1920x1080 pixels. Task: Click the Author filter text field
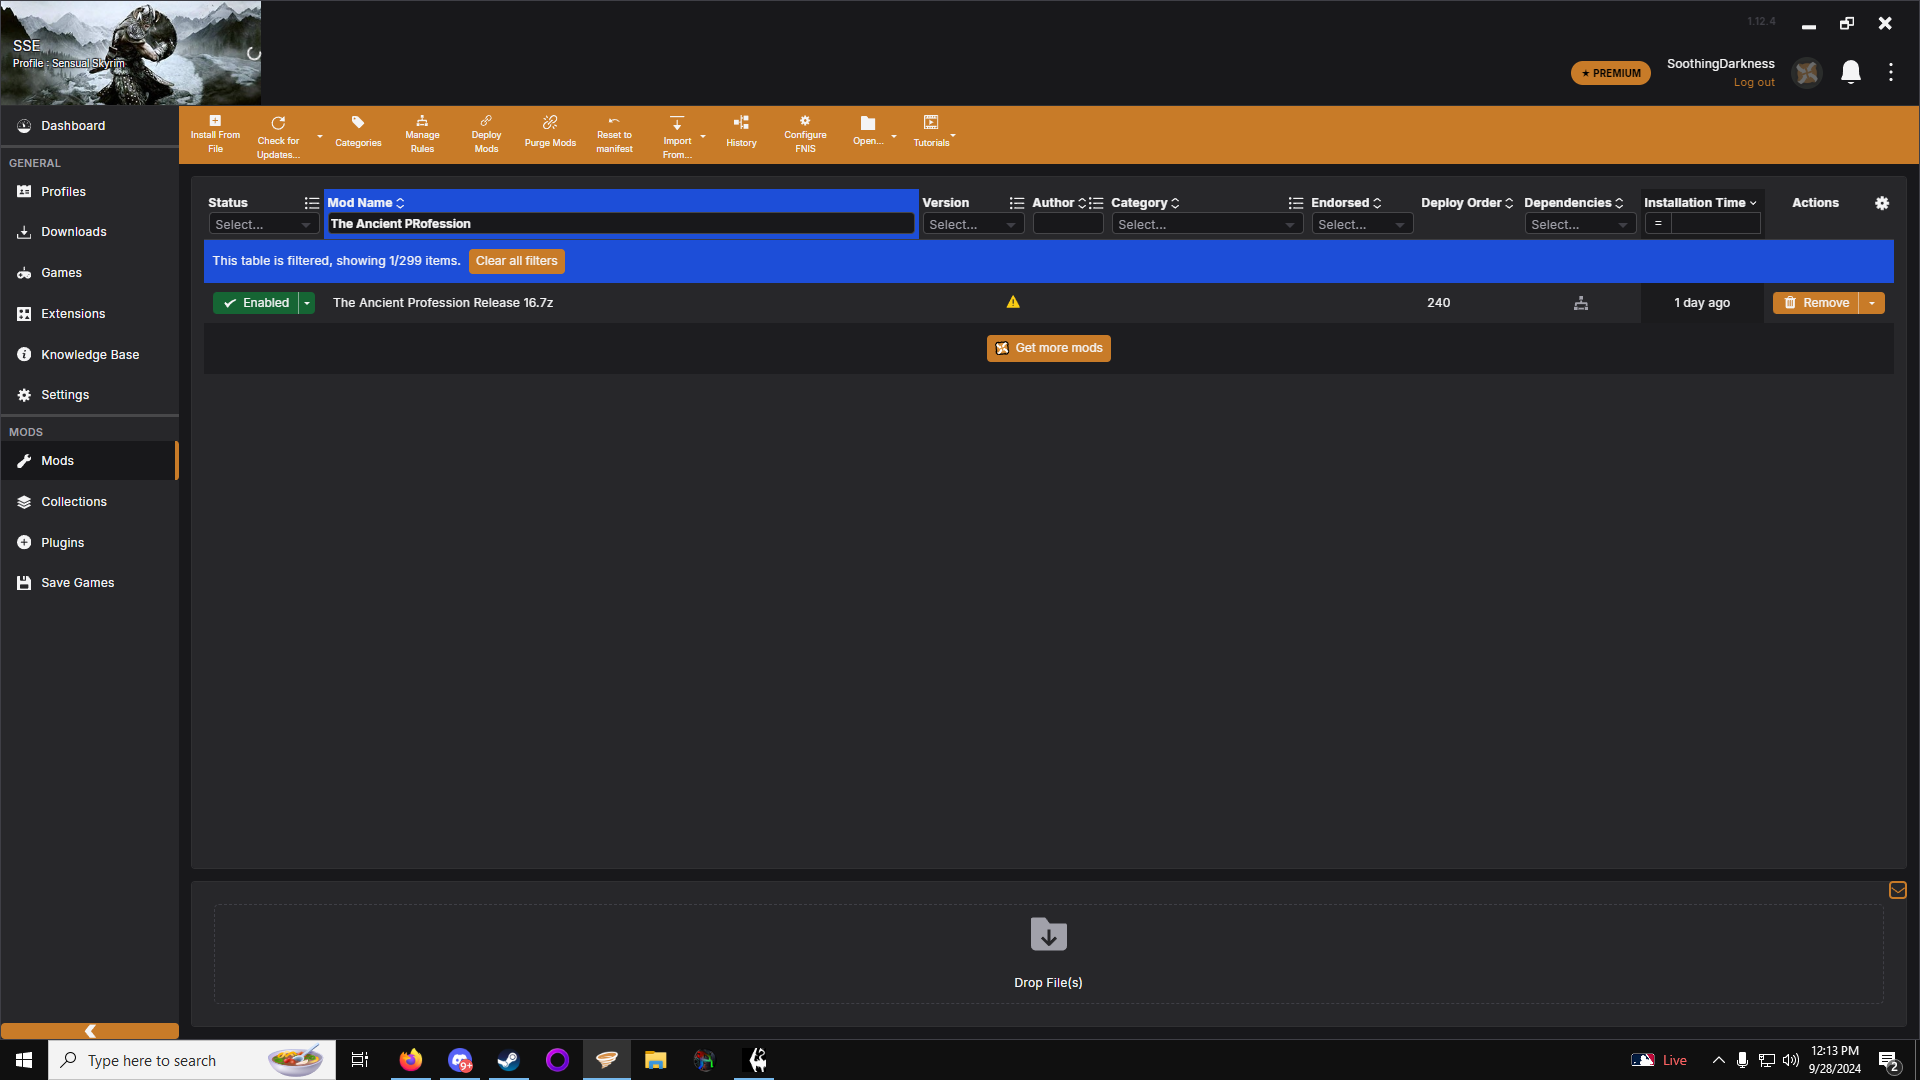pyautogui.click(x=1068, y=225)
